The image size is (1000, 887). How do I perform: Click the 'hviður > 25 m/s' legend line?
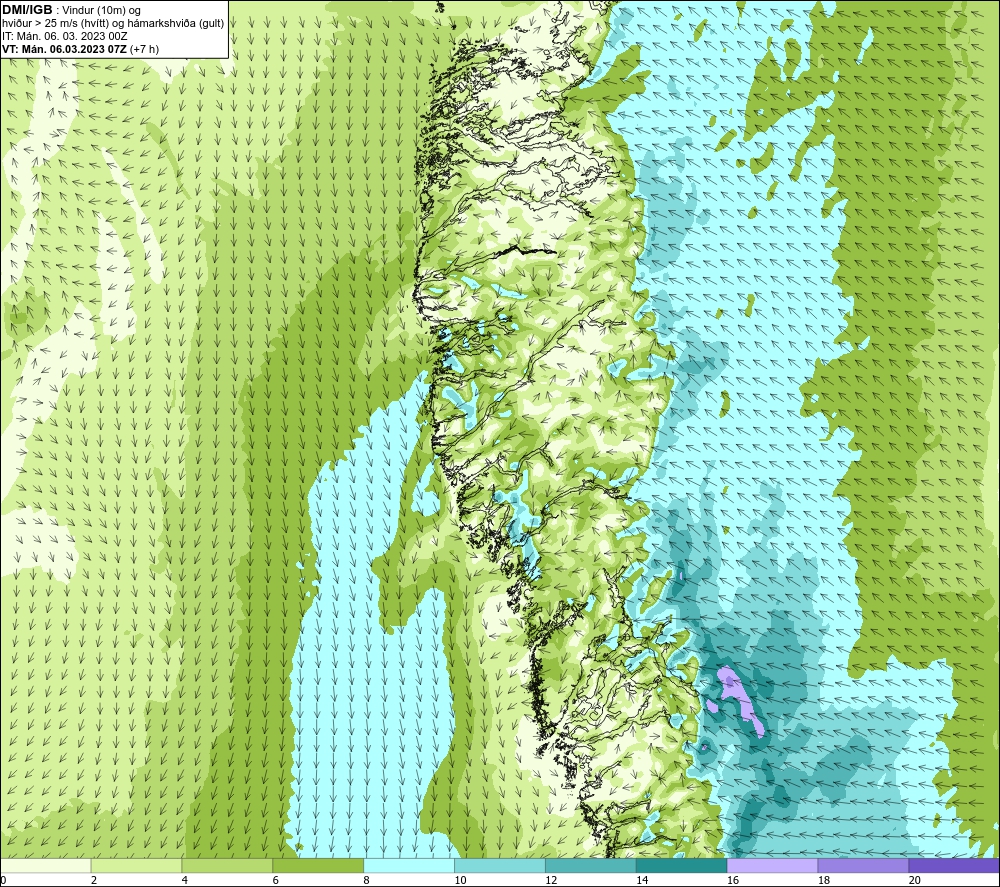113,23
